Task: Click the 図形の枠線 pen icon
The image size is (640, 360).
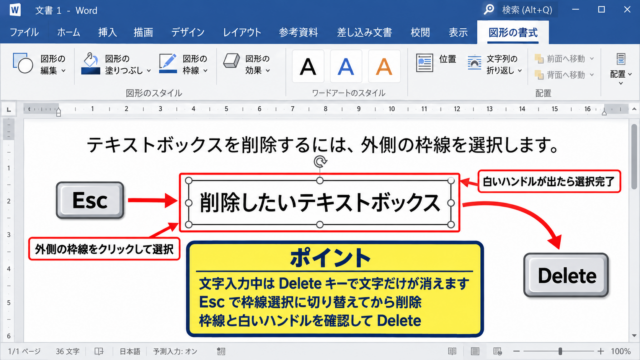Action: (168, 64)
